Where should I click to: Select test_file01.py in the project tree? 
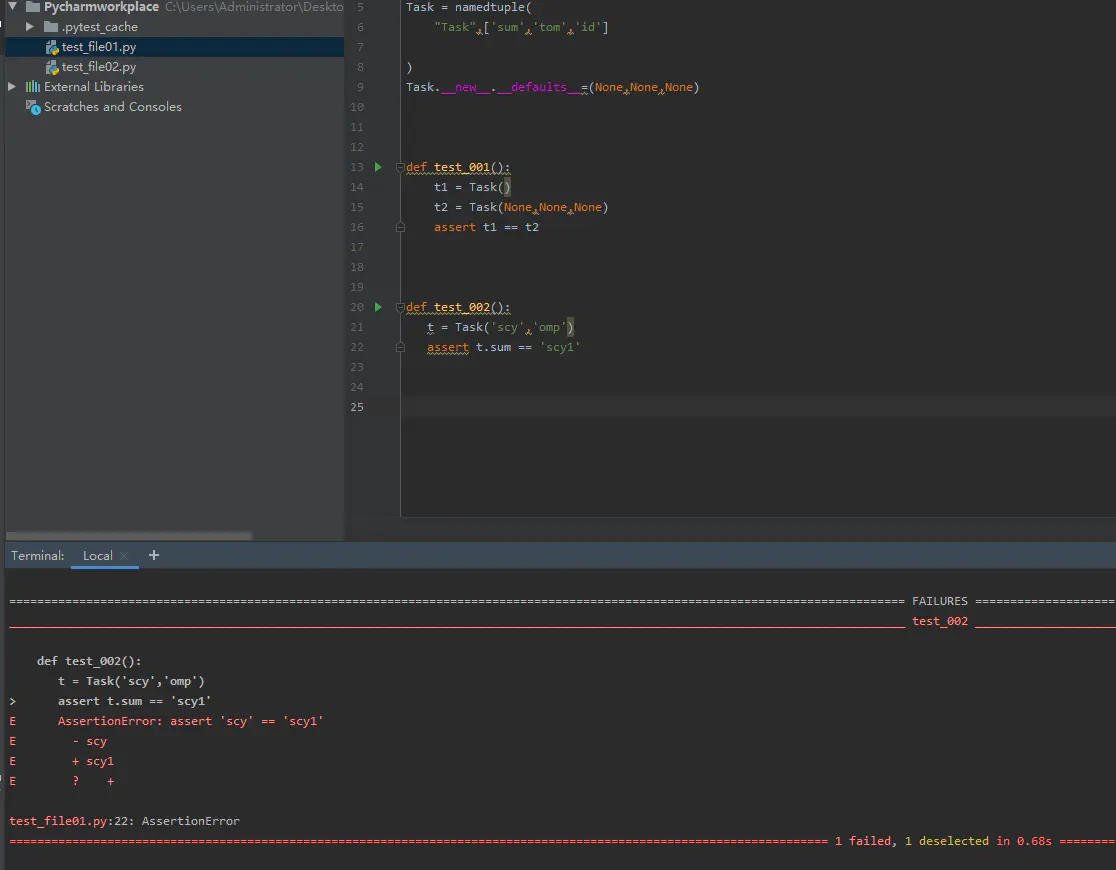pyautogui.click(x=174, y=47)
